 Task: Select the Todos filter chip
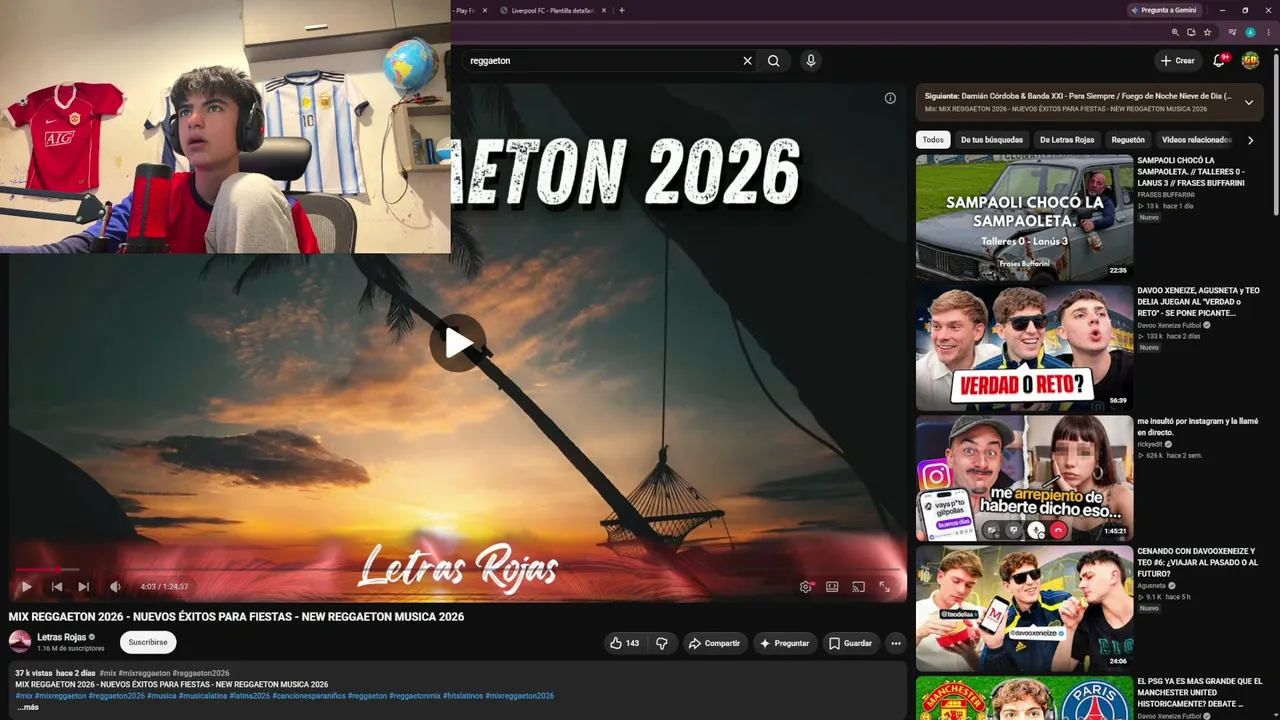point(933,140)
